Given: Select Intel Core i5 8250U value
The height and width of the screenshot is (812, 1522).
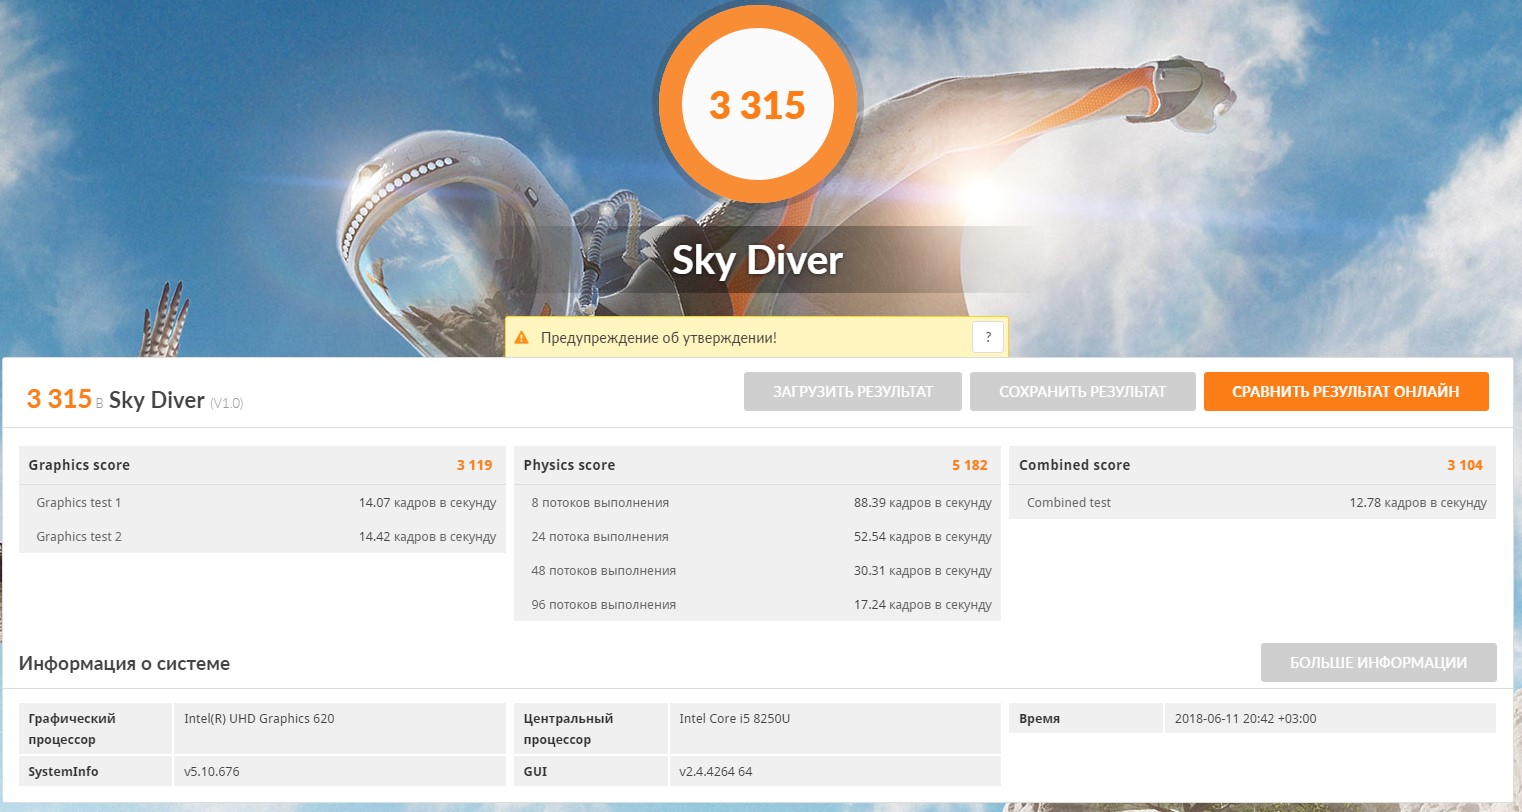Looking at the screenshot, I should pyautogui.click(x=734, y=718).
